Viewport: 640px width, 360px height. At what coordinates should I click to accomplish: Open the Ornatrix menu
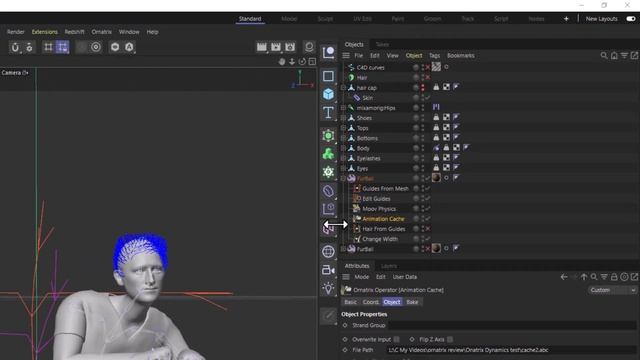pos(102,32)
